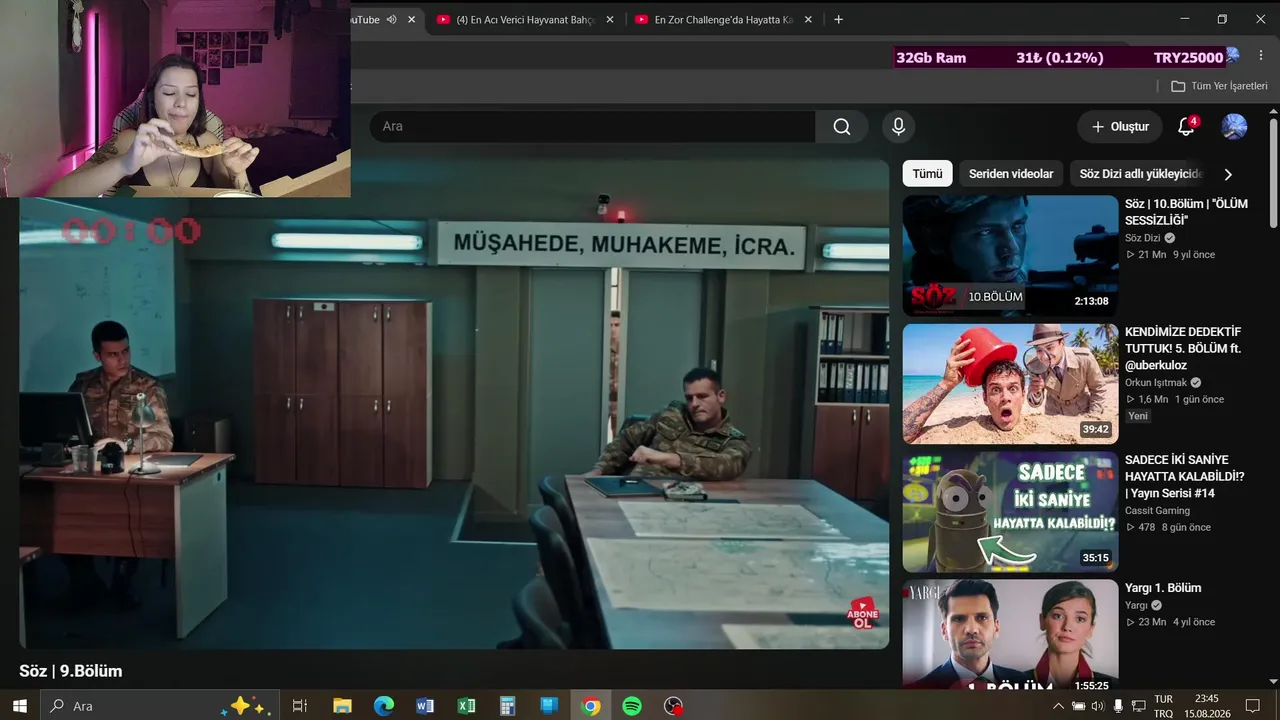Open Spotify from the taskbar
This screenshot has height=720, width=1280.
(632, 706)
